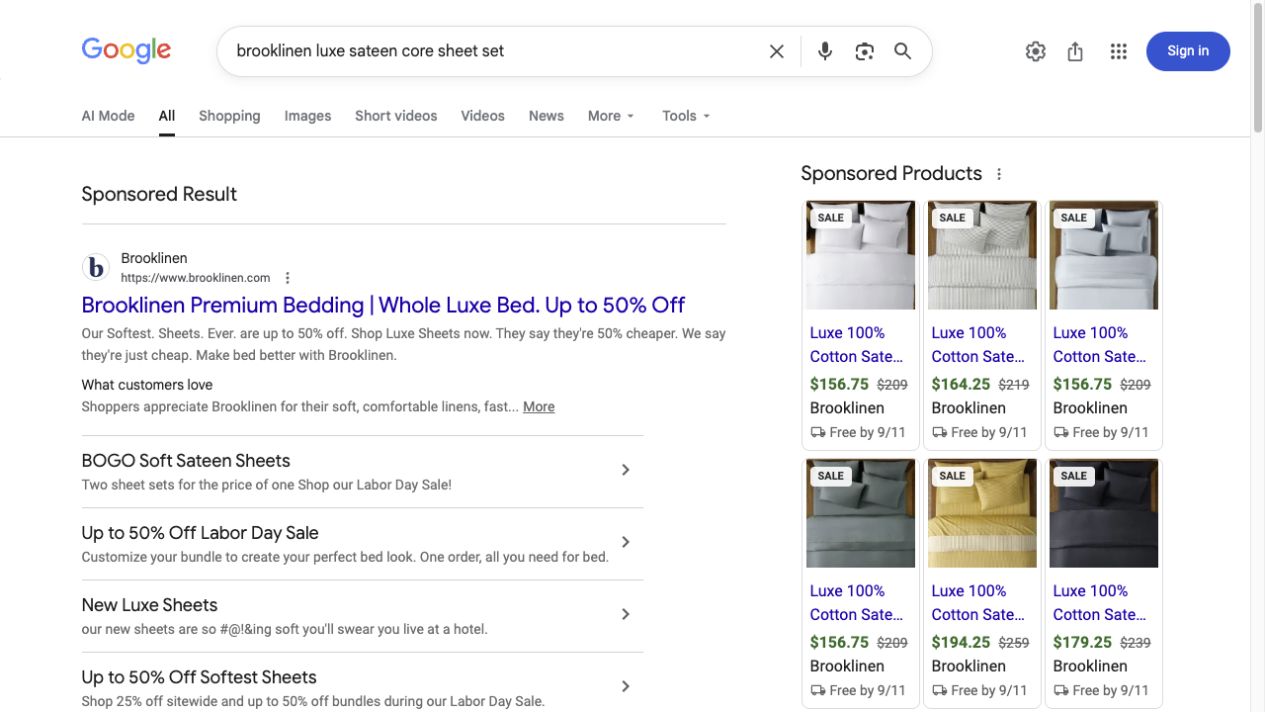Open three-dot menu next to brooklinen.com URL
This screenshot has height=712, width=1265.
pyautogui.click(x=288, y=278)
